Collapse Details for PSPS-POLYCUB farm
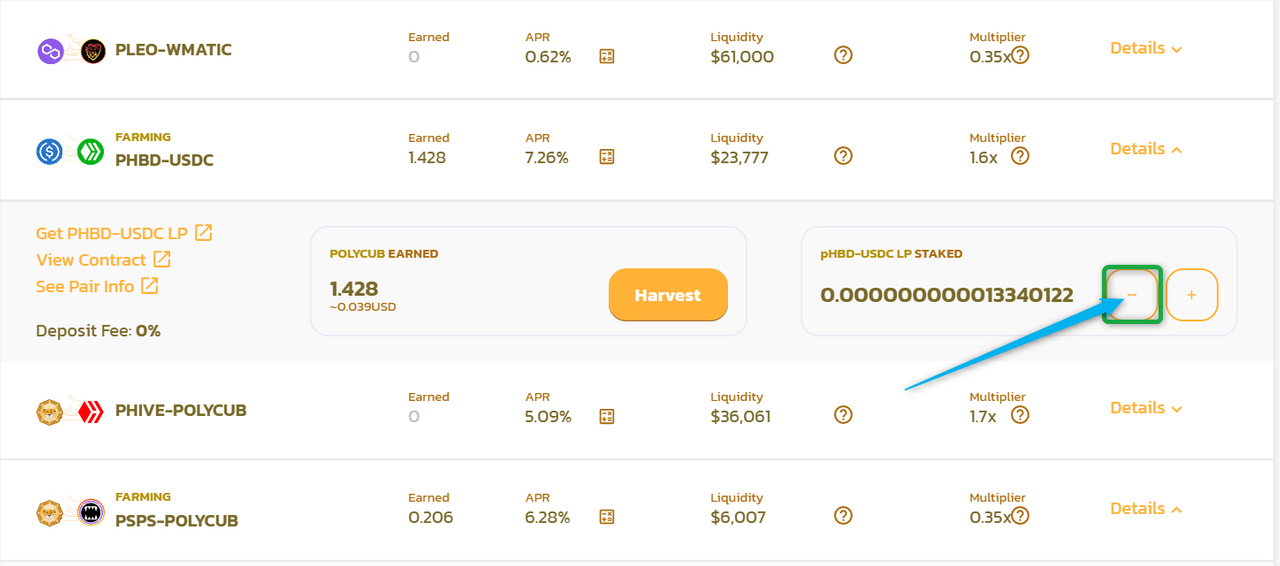1280x566 pixels. click(x=1146, y=509)
